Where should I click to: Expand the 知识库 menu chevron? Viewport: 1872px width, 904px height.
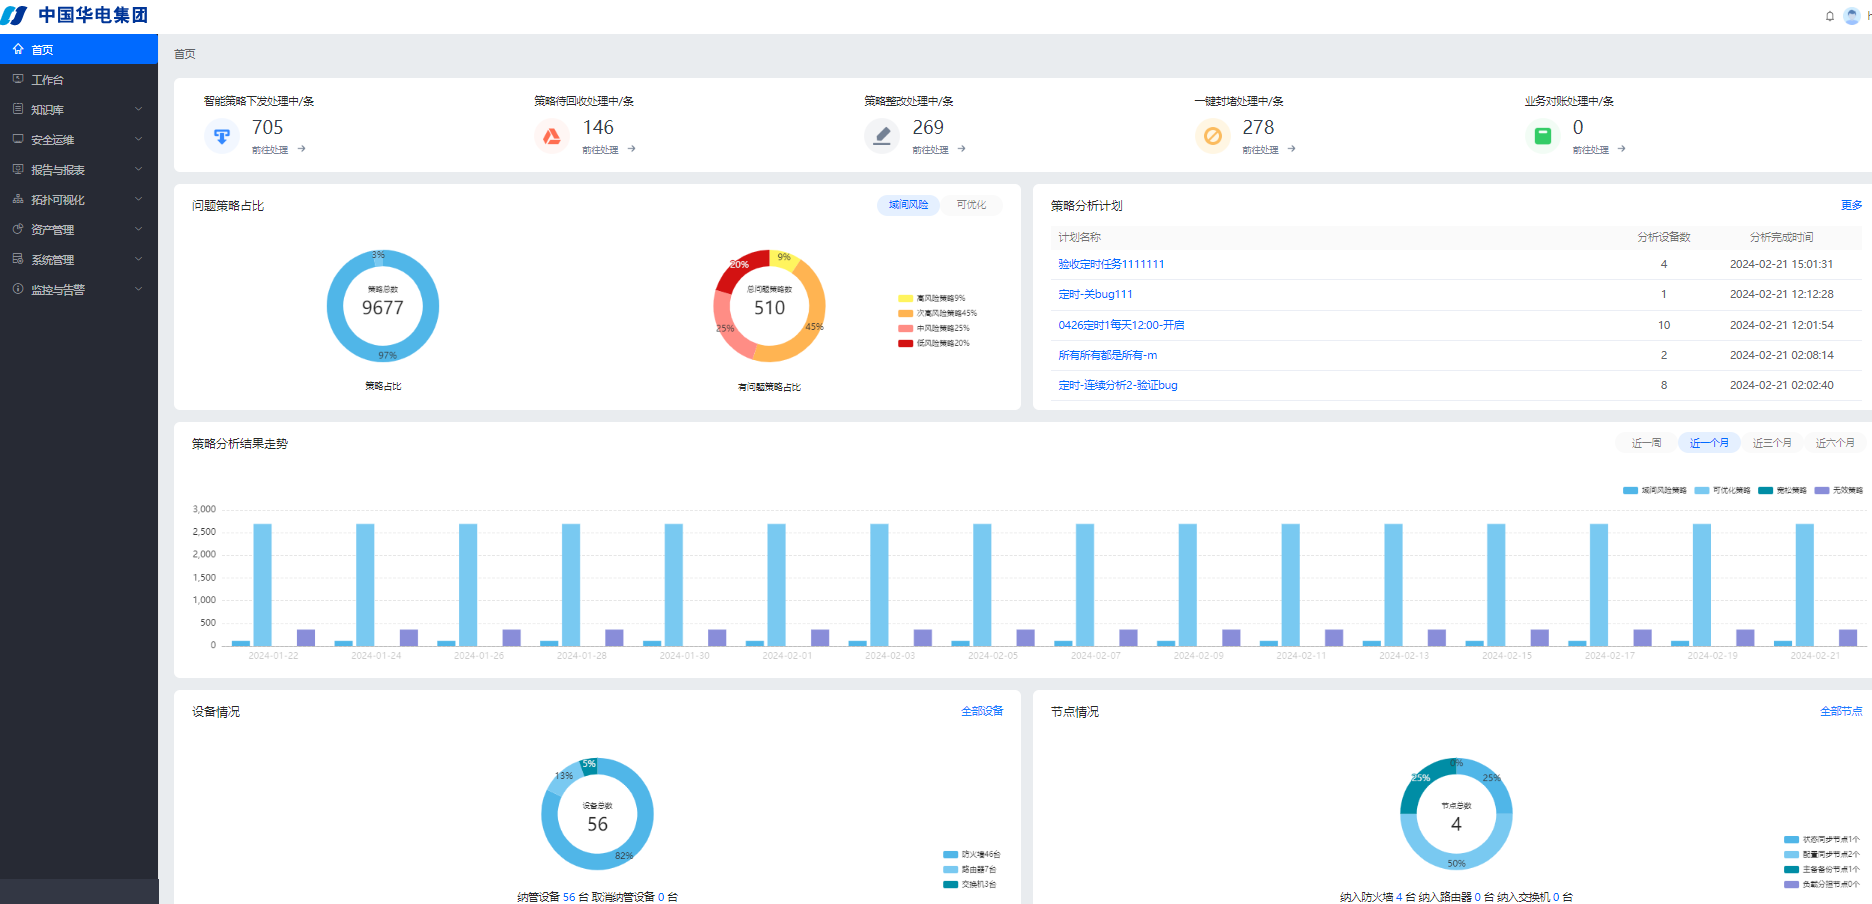pyautogui.click(x=138, y=109)
